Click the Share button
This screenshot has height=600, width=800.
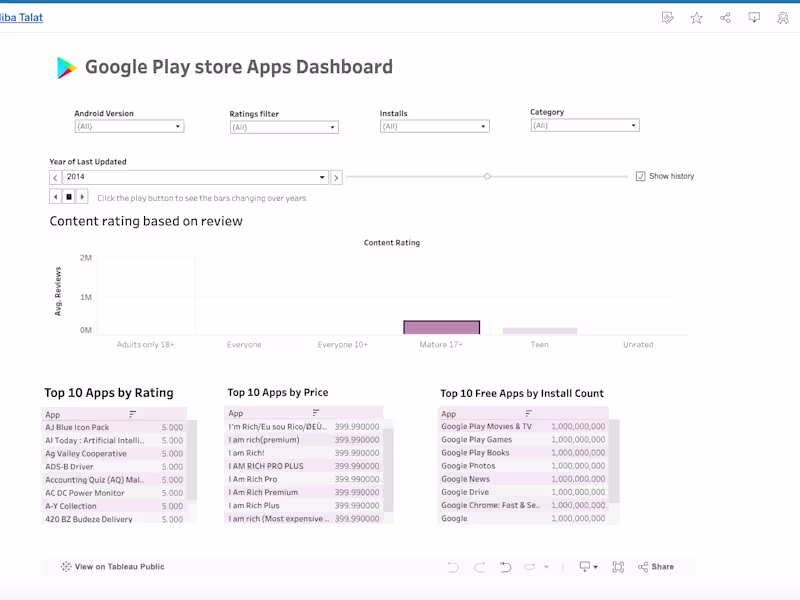656,567
